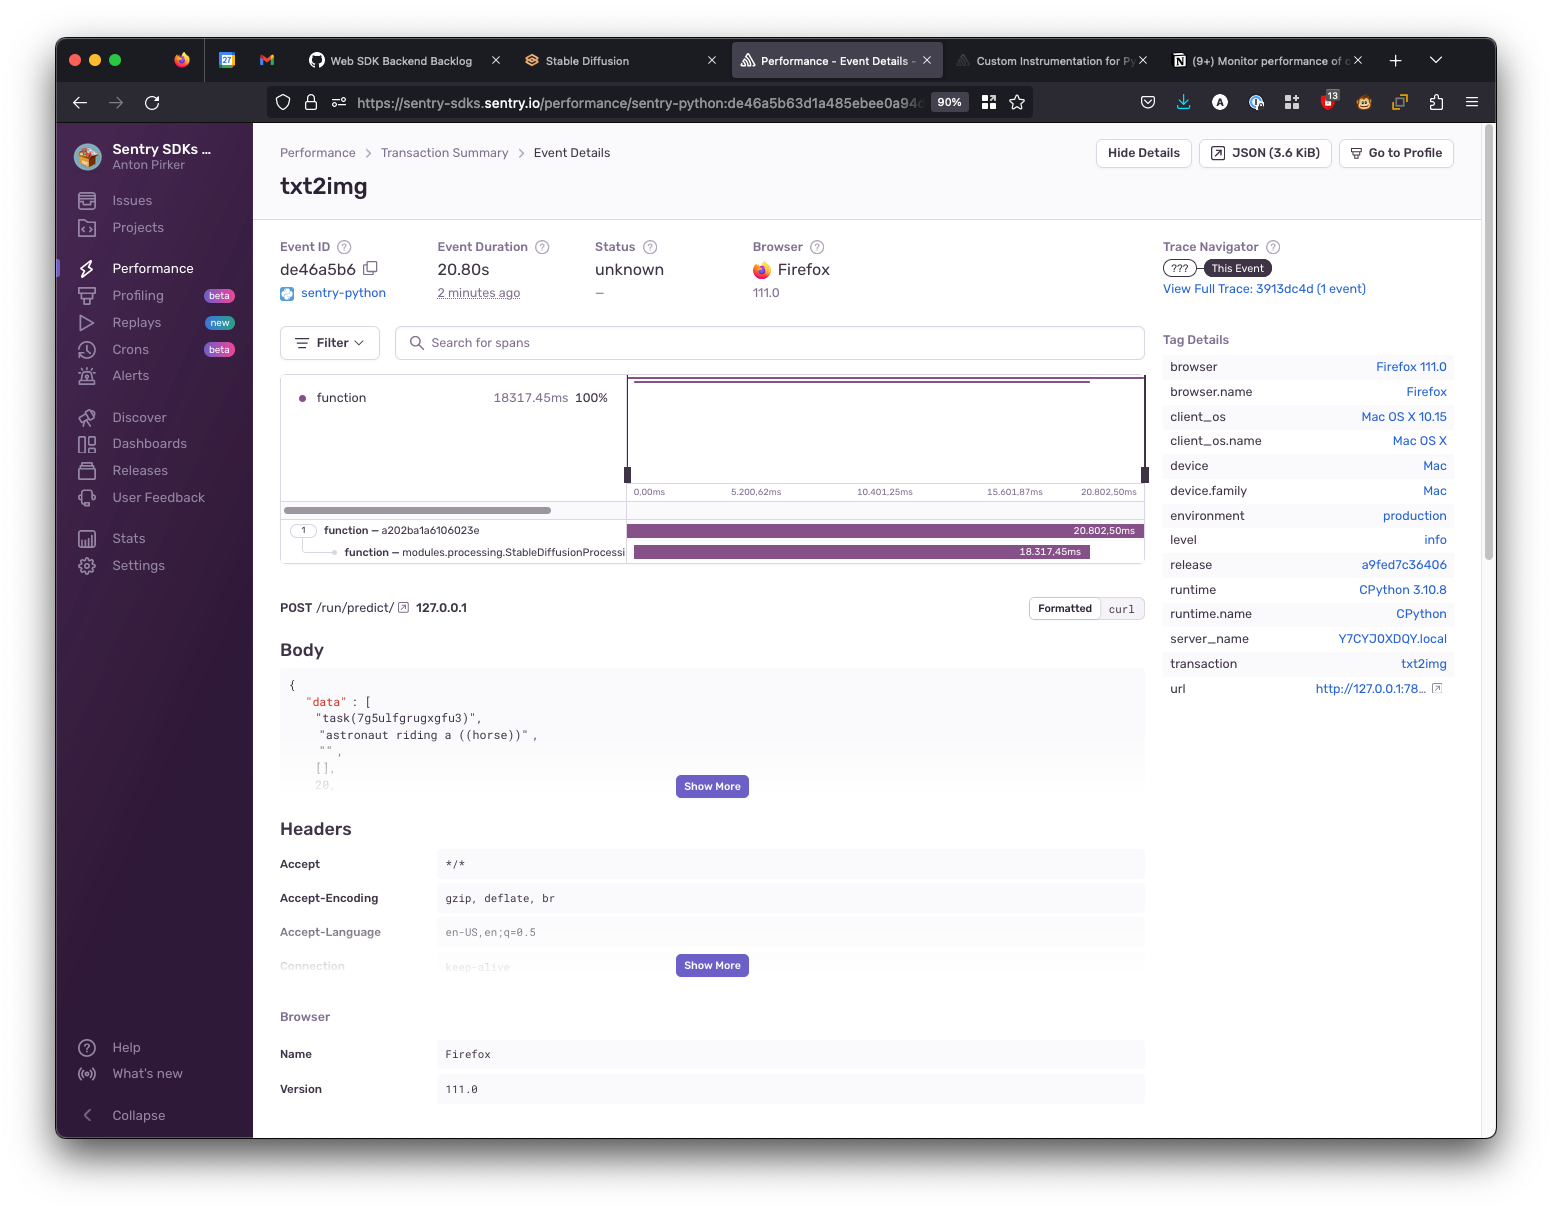
Task: Open Help in the sidebar
Action: click(126, 1048)
